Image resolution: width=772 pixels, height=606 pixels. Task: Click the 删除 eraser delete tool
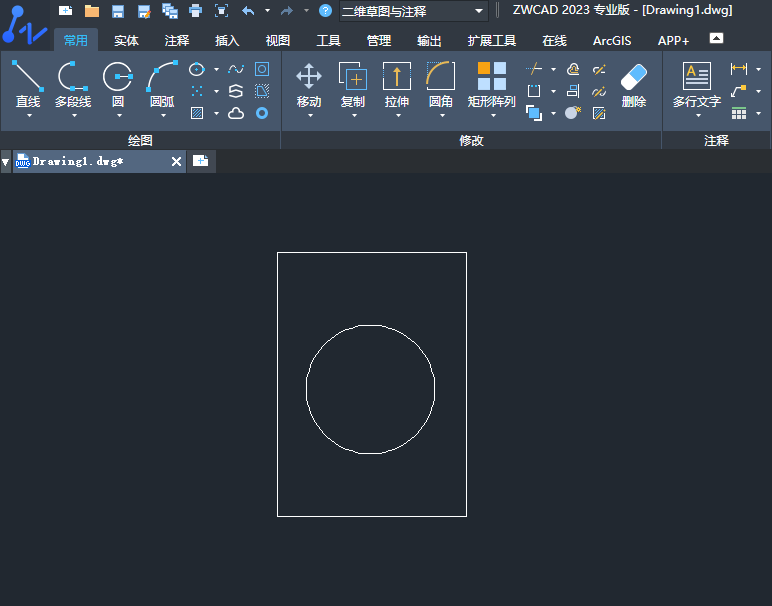pos(634,85)
